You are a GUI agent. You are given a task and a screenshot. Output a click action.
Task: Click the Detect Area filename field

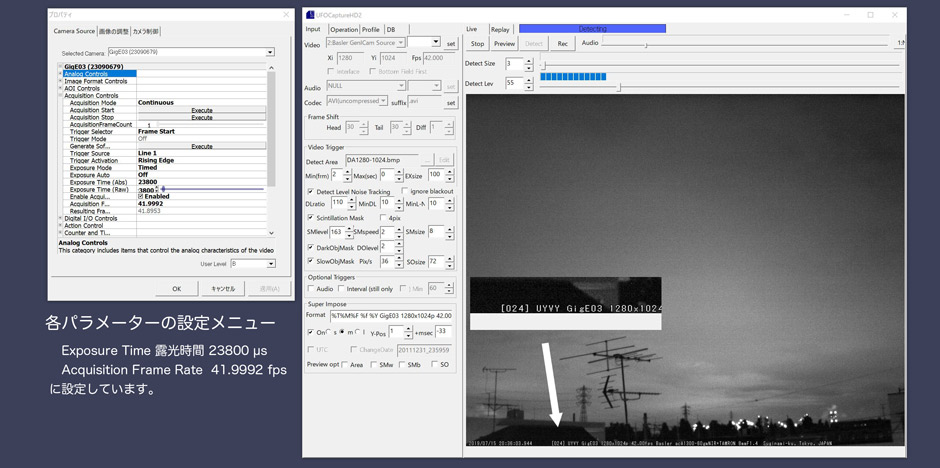point(382,160)
